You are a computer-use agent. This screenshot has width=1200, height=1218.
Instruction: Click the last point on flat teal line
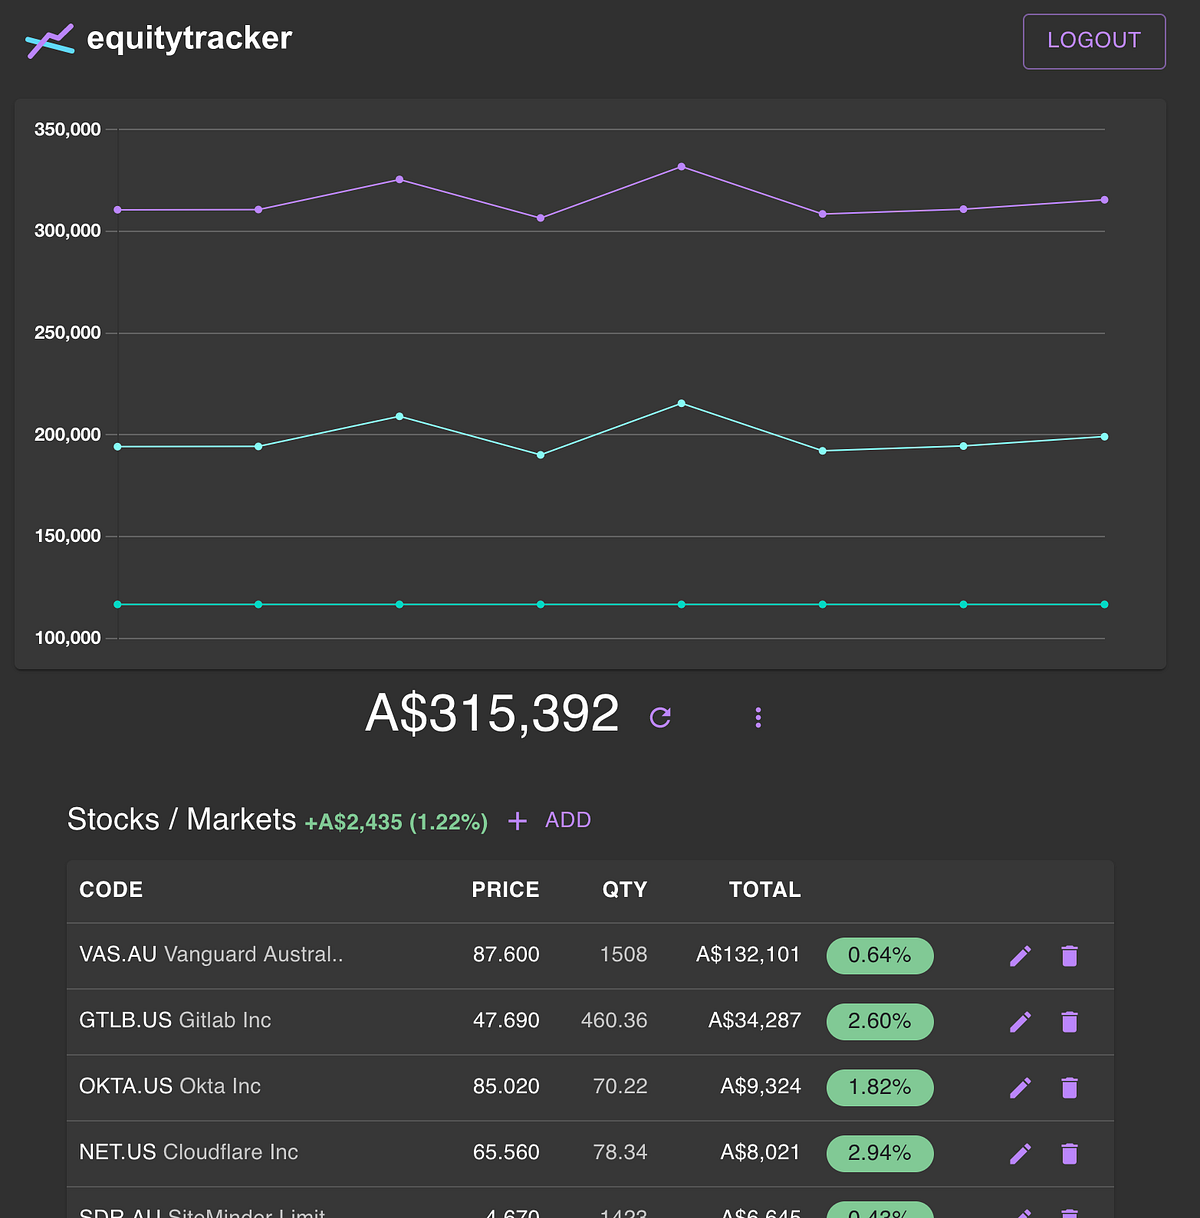coord(1104,605)
